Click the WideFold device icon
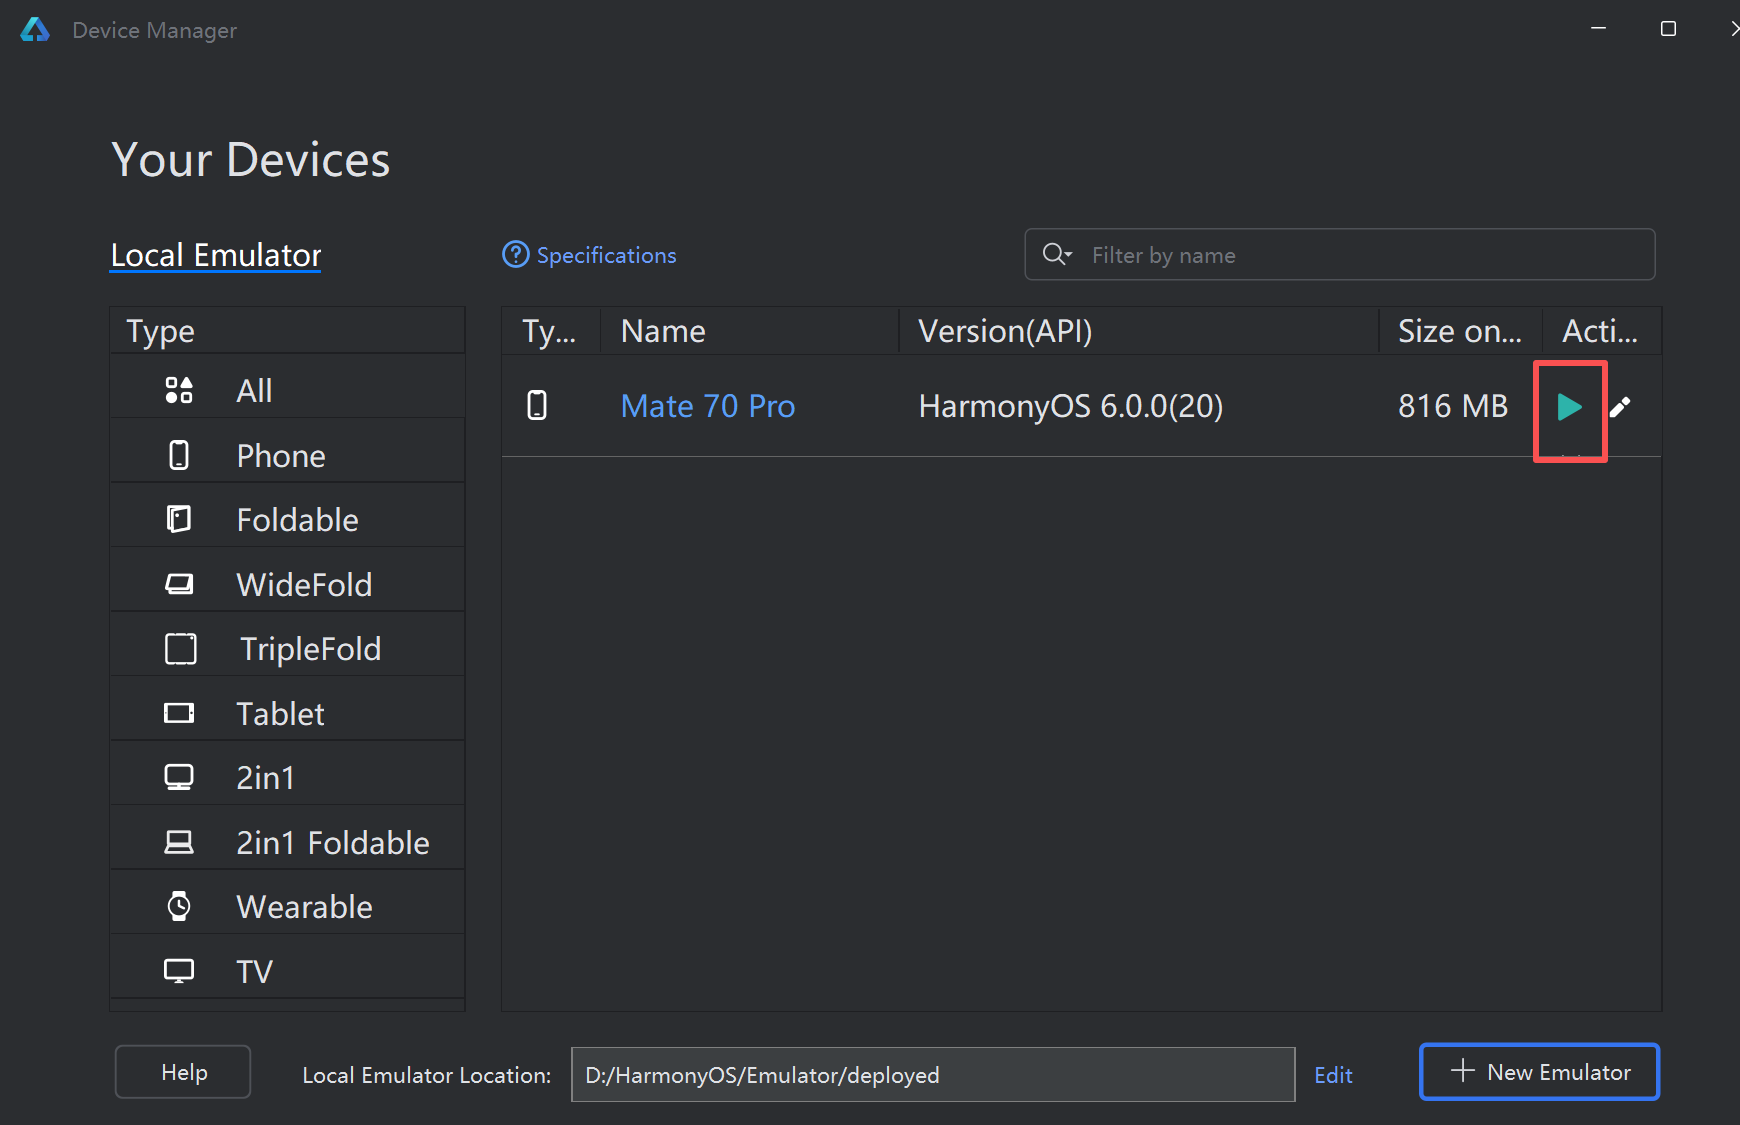Viewport: 1740px width, 1125px height. pos(179,584)
